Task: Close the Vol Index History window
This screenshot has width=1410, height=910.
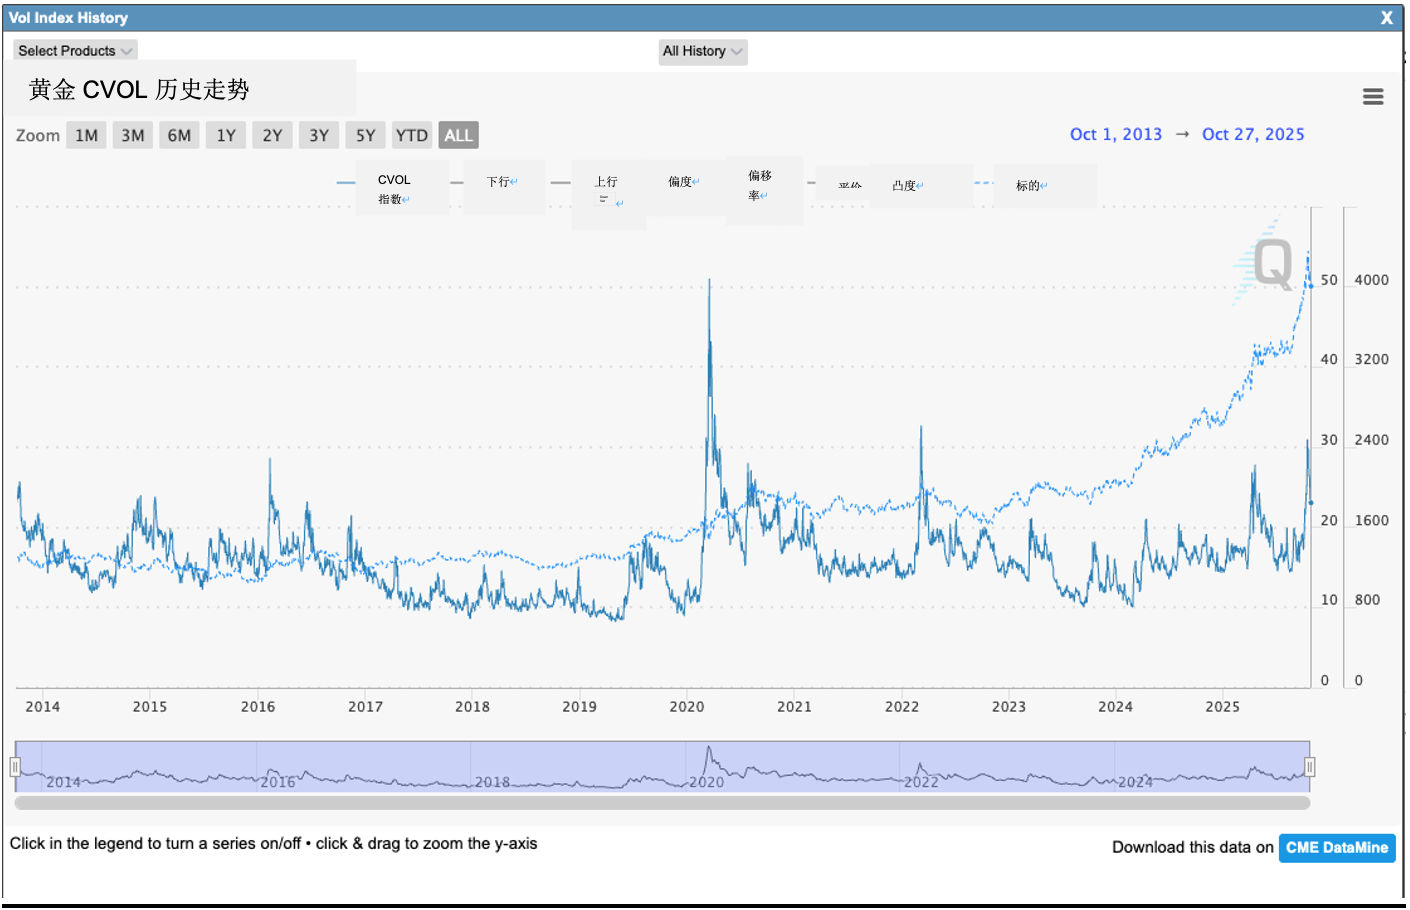Action: pyautogui.click(x=1386, y=18)
